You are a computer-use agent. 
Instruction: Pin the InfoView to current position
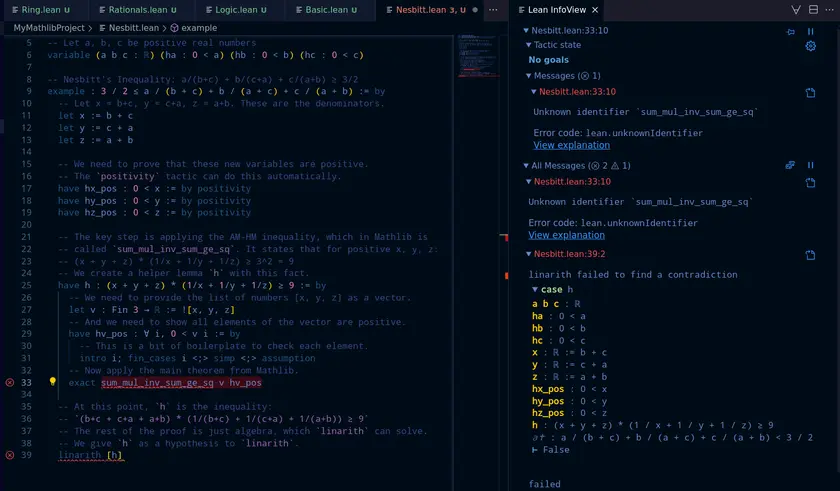click(791, 31)
